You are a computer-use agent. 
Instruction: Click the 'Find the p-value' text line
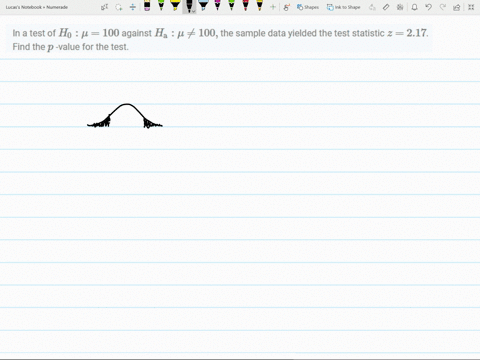pos(70,47)
